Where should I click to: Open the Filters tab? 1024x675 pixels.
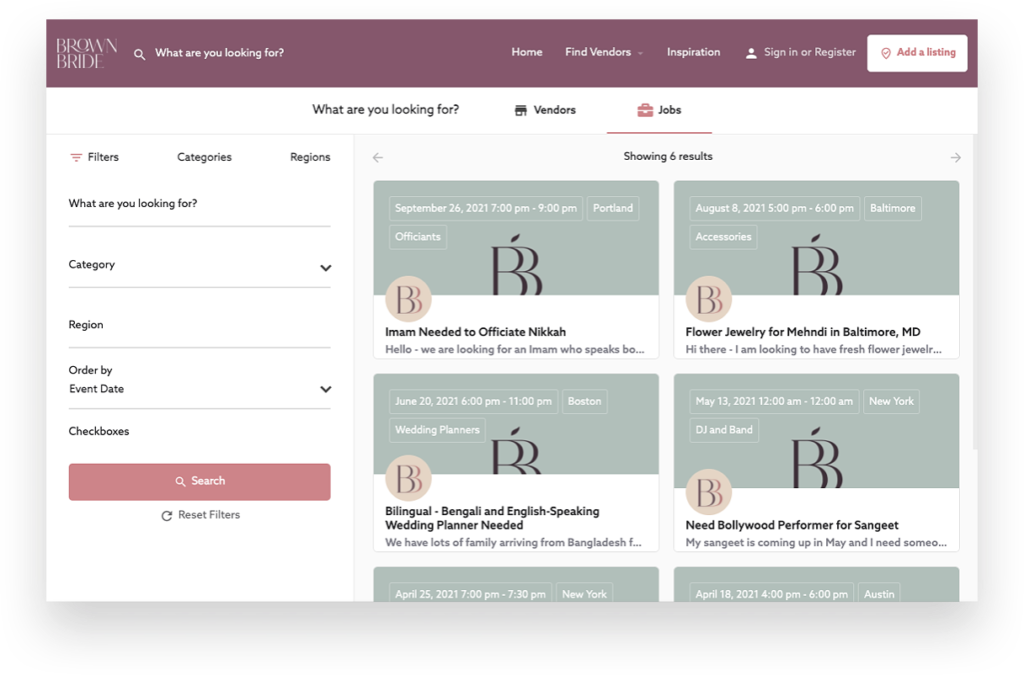95,157
